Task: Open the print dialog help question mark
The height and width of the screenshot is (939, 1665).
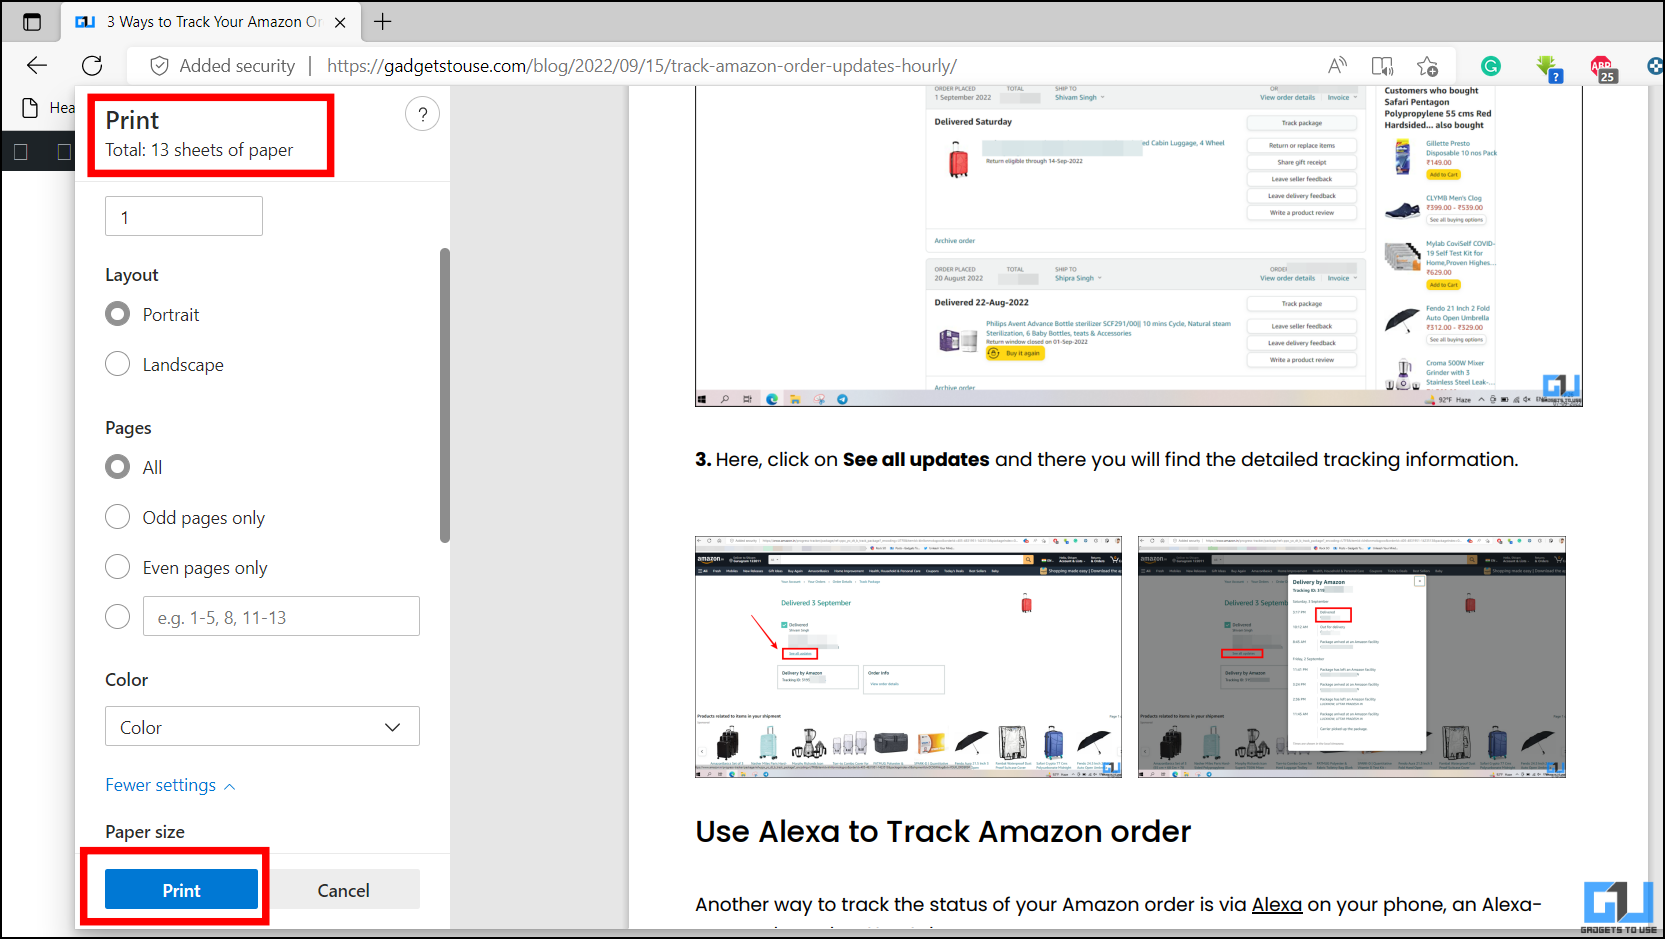Action: point(423,114)
